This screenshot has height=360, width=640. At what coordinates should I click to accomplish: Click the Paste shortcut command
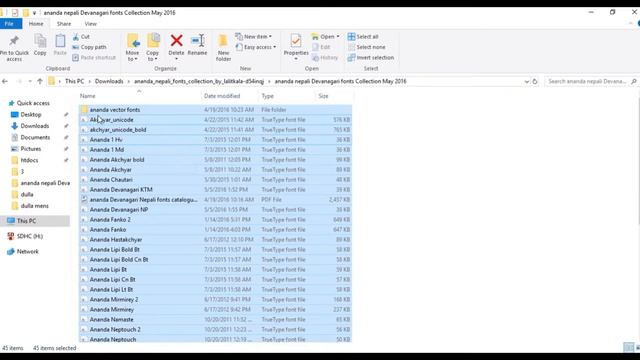94,58
